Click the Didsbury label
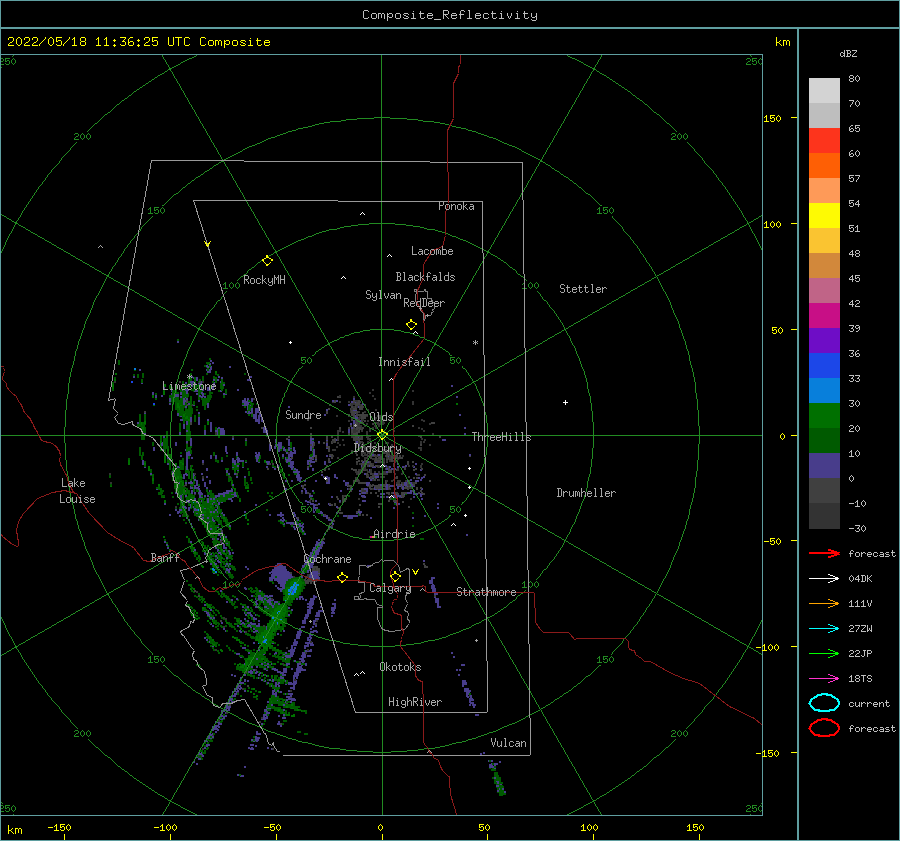Image resolution: width=900 pixels, height=841 pixels. pyautogui.click(x=377, y=448)
